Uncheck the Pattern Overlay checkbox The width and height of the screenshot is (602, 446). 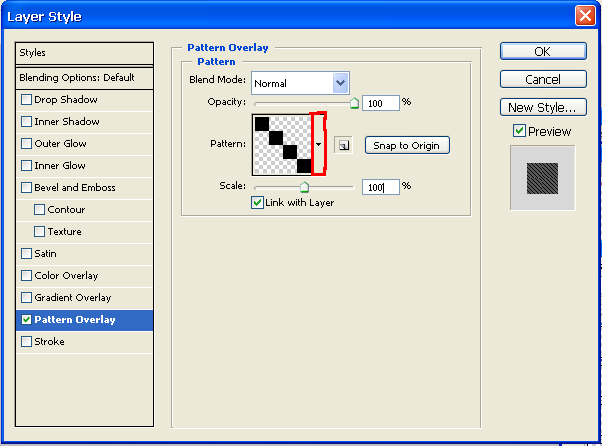[x=26, y=320]
